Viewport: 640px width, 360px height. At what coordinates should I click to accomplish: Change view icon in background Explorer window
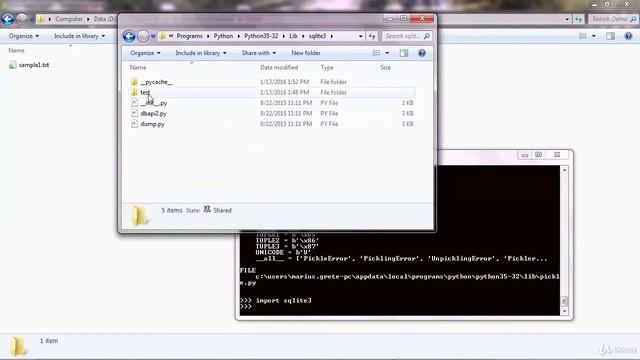(x=583, y=36)
